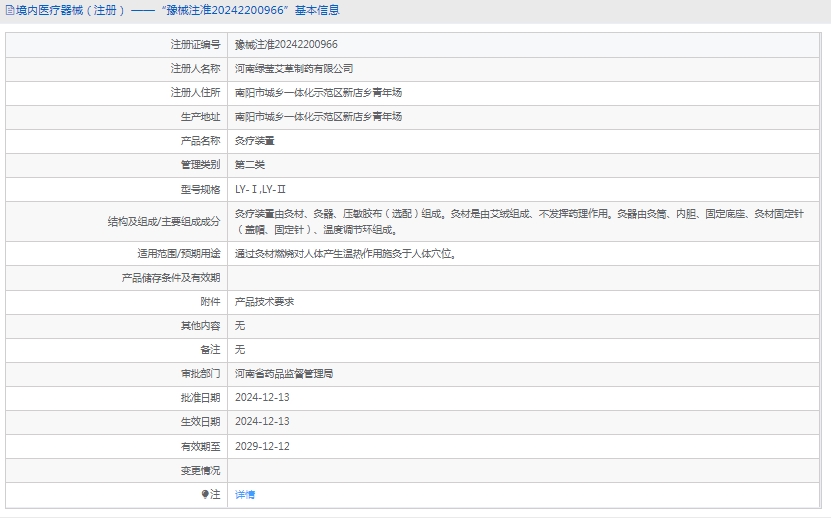The image size is (831, 518).
Task: Click the lightbulb icon beside 注 label
Action: tap(205, 494)
